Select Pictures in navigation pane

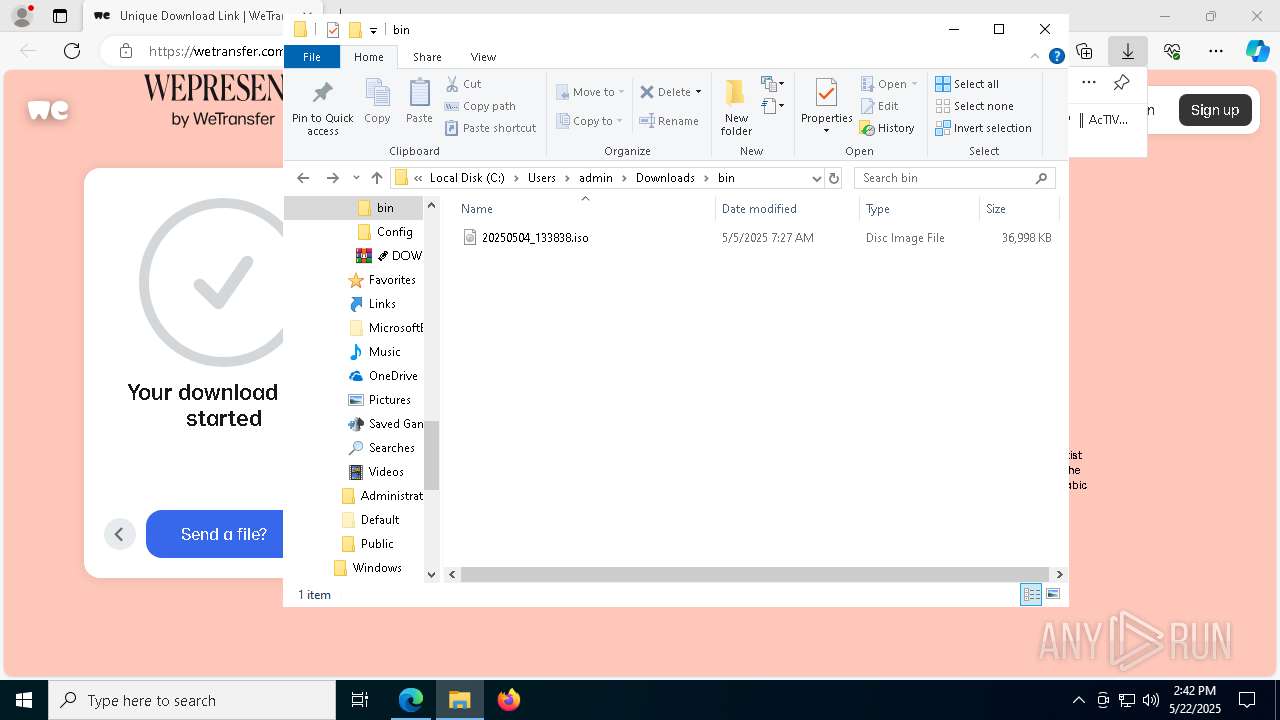tap(379, 400)
